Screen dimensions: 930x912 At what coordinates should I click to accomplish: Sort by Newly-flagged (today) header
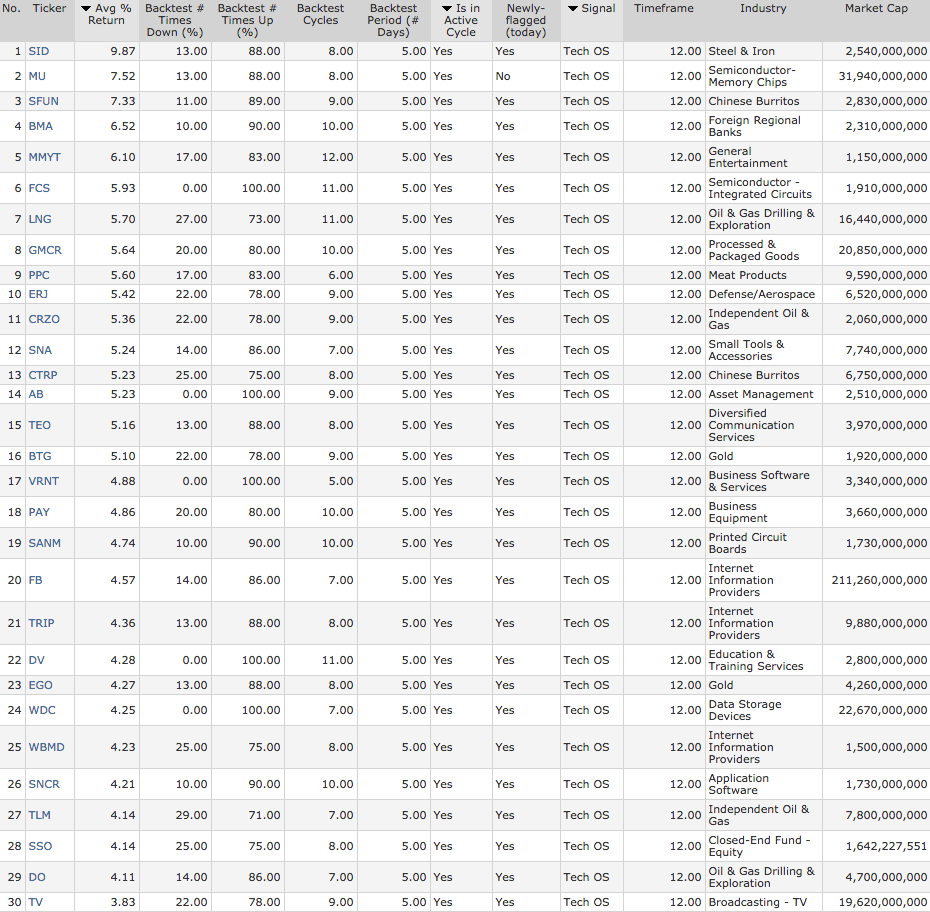(x=525, y=20)
